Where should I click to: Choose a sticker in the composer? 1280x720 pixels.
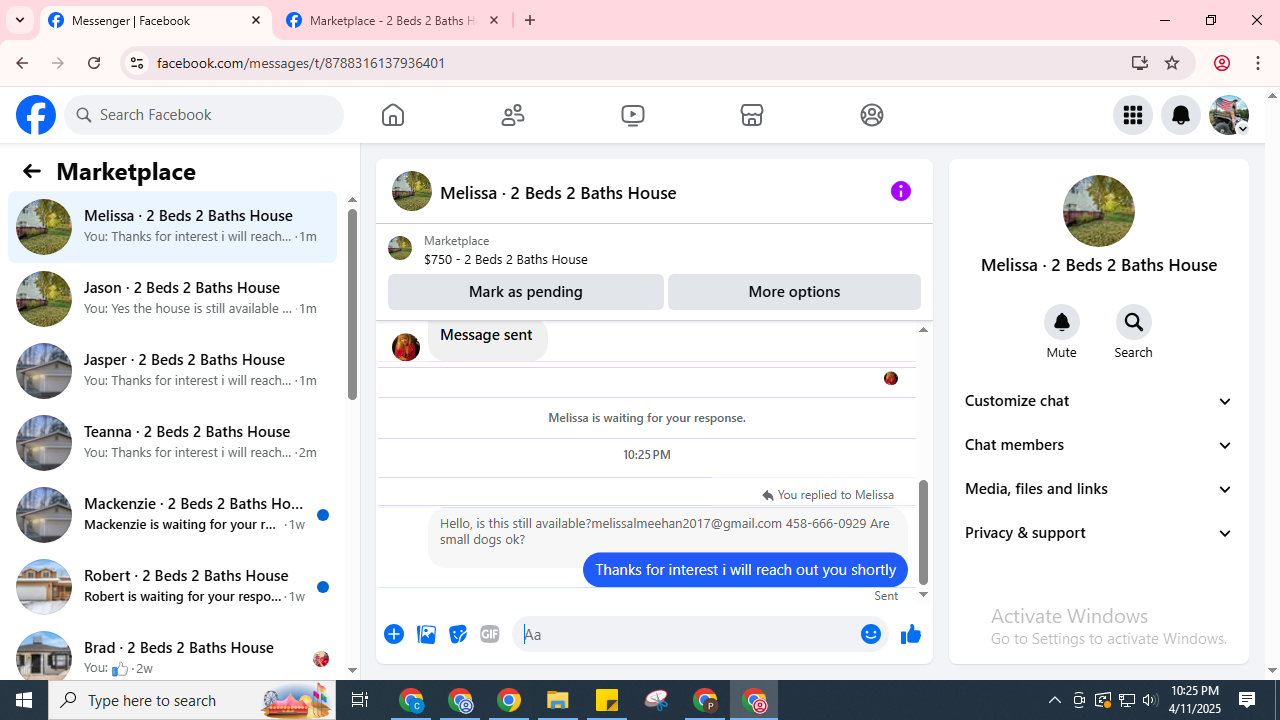click(x=458, y=634)
